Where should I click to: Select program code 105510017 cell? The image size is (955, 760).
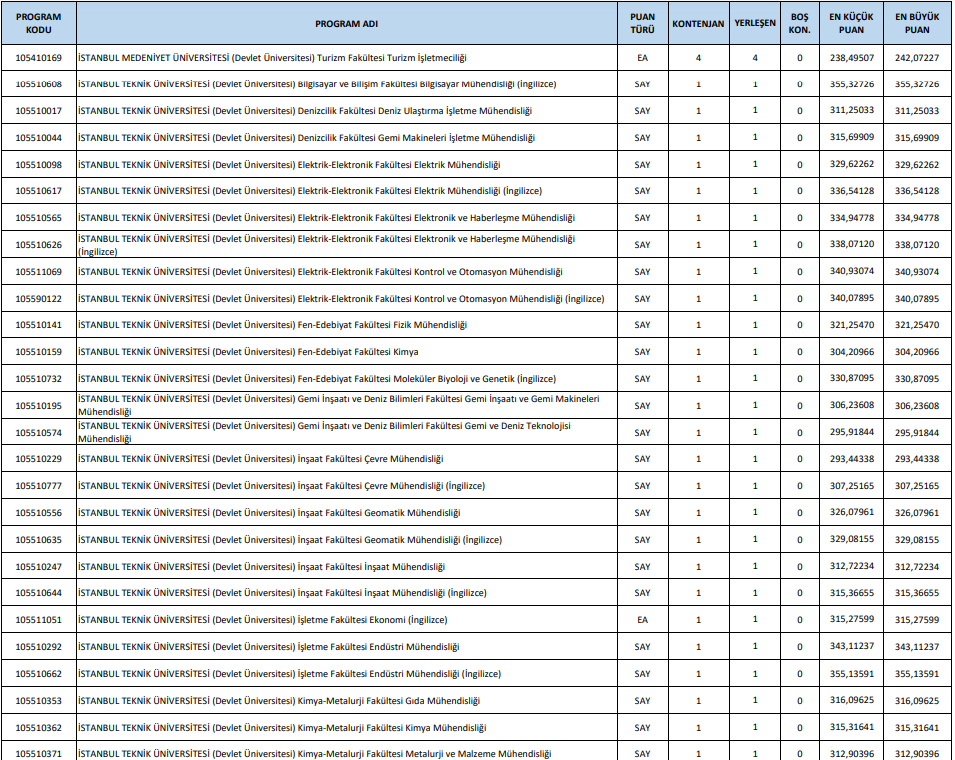tap(38, 110)
